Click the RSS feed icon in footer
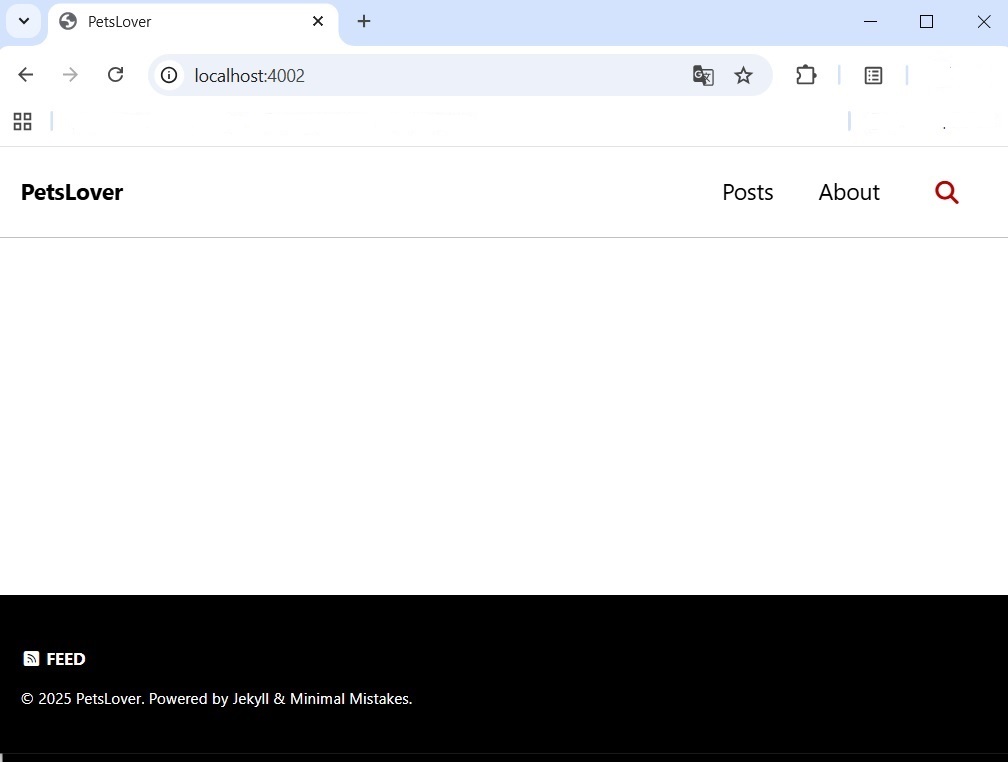Image resolution: width=1008 pixels, height=762 pixels. (x=31, y=659)
